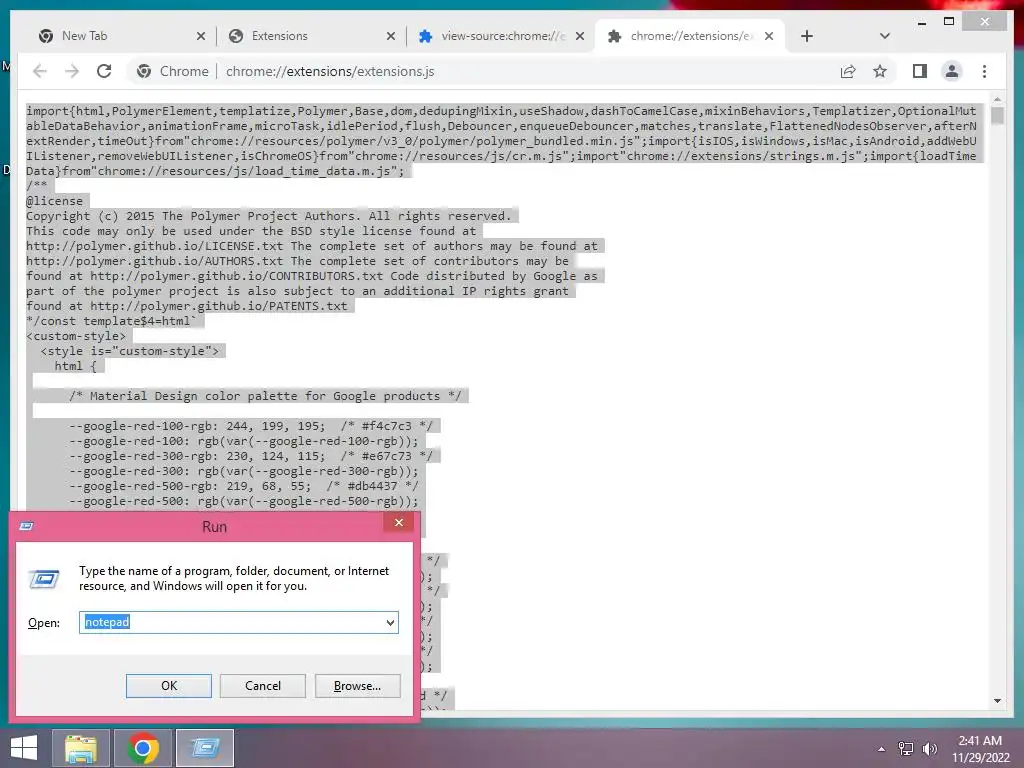This screenshot has width=1024, height=768.
Task: Switch to the view-source tab
Action: click(x=503, y=36)
